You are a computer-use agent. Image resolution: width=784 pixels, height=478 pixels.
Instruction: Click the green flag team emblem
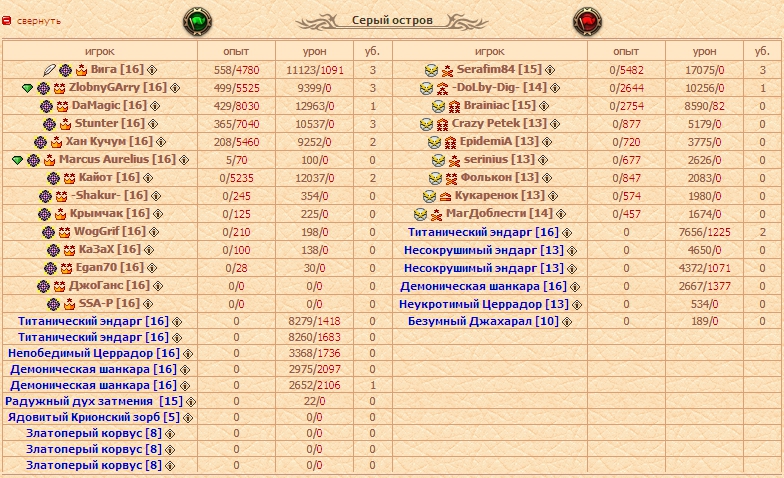(198, 22)
